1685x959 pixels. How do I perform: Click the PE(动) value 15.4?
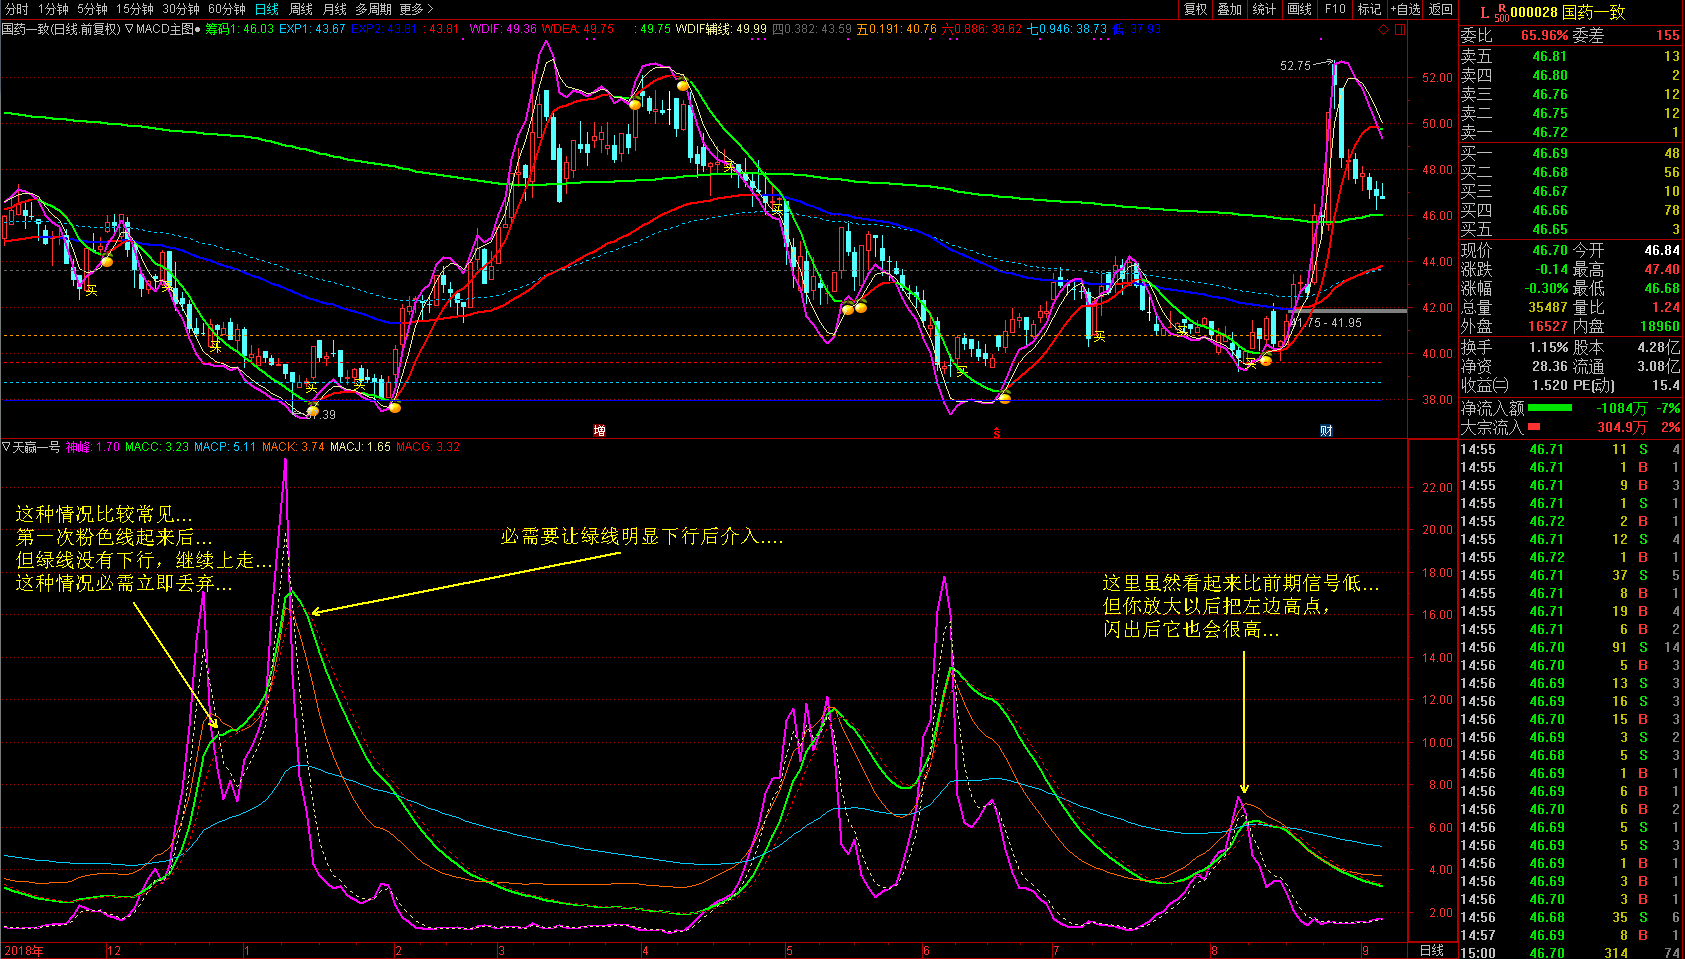[1666, 385]
